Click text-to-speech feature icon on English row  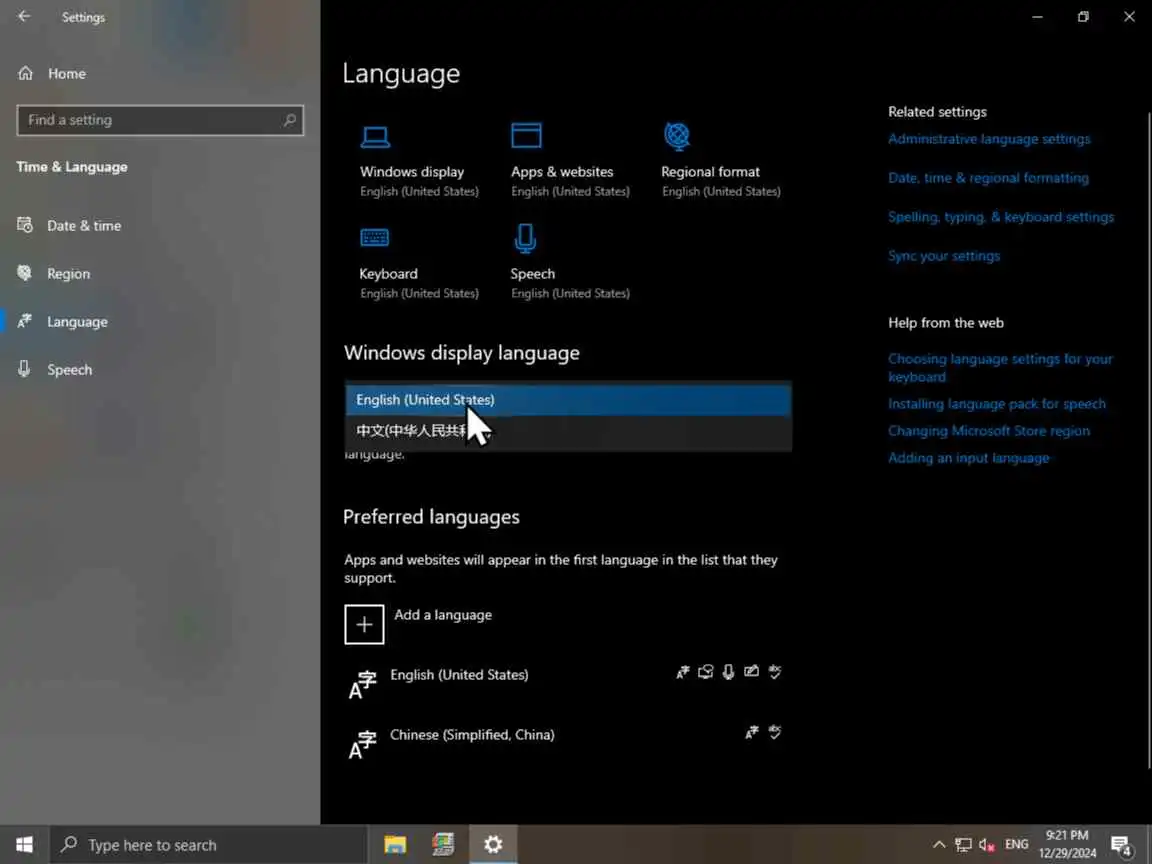pyautogui.click(x=705, y=672)
